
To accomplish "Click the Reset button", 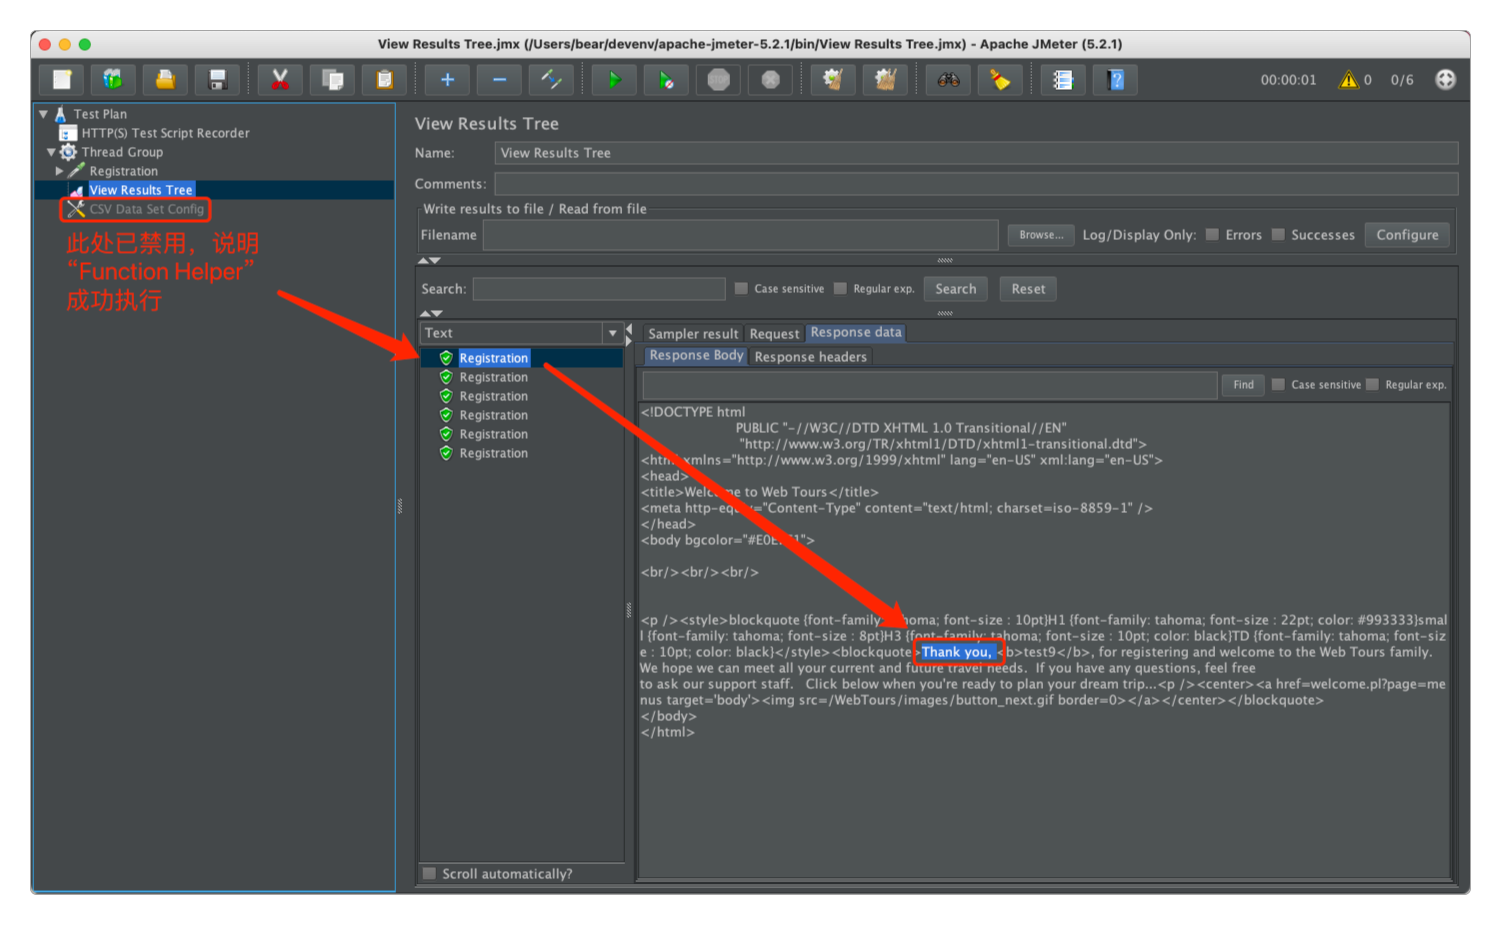I will point(1028,289).
